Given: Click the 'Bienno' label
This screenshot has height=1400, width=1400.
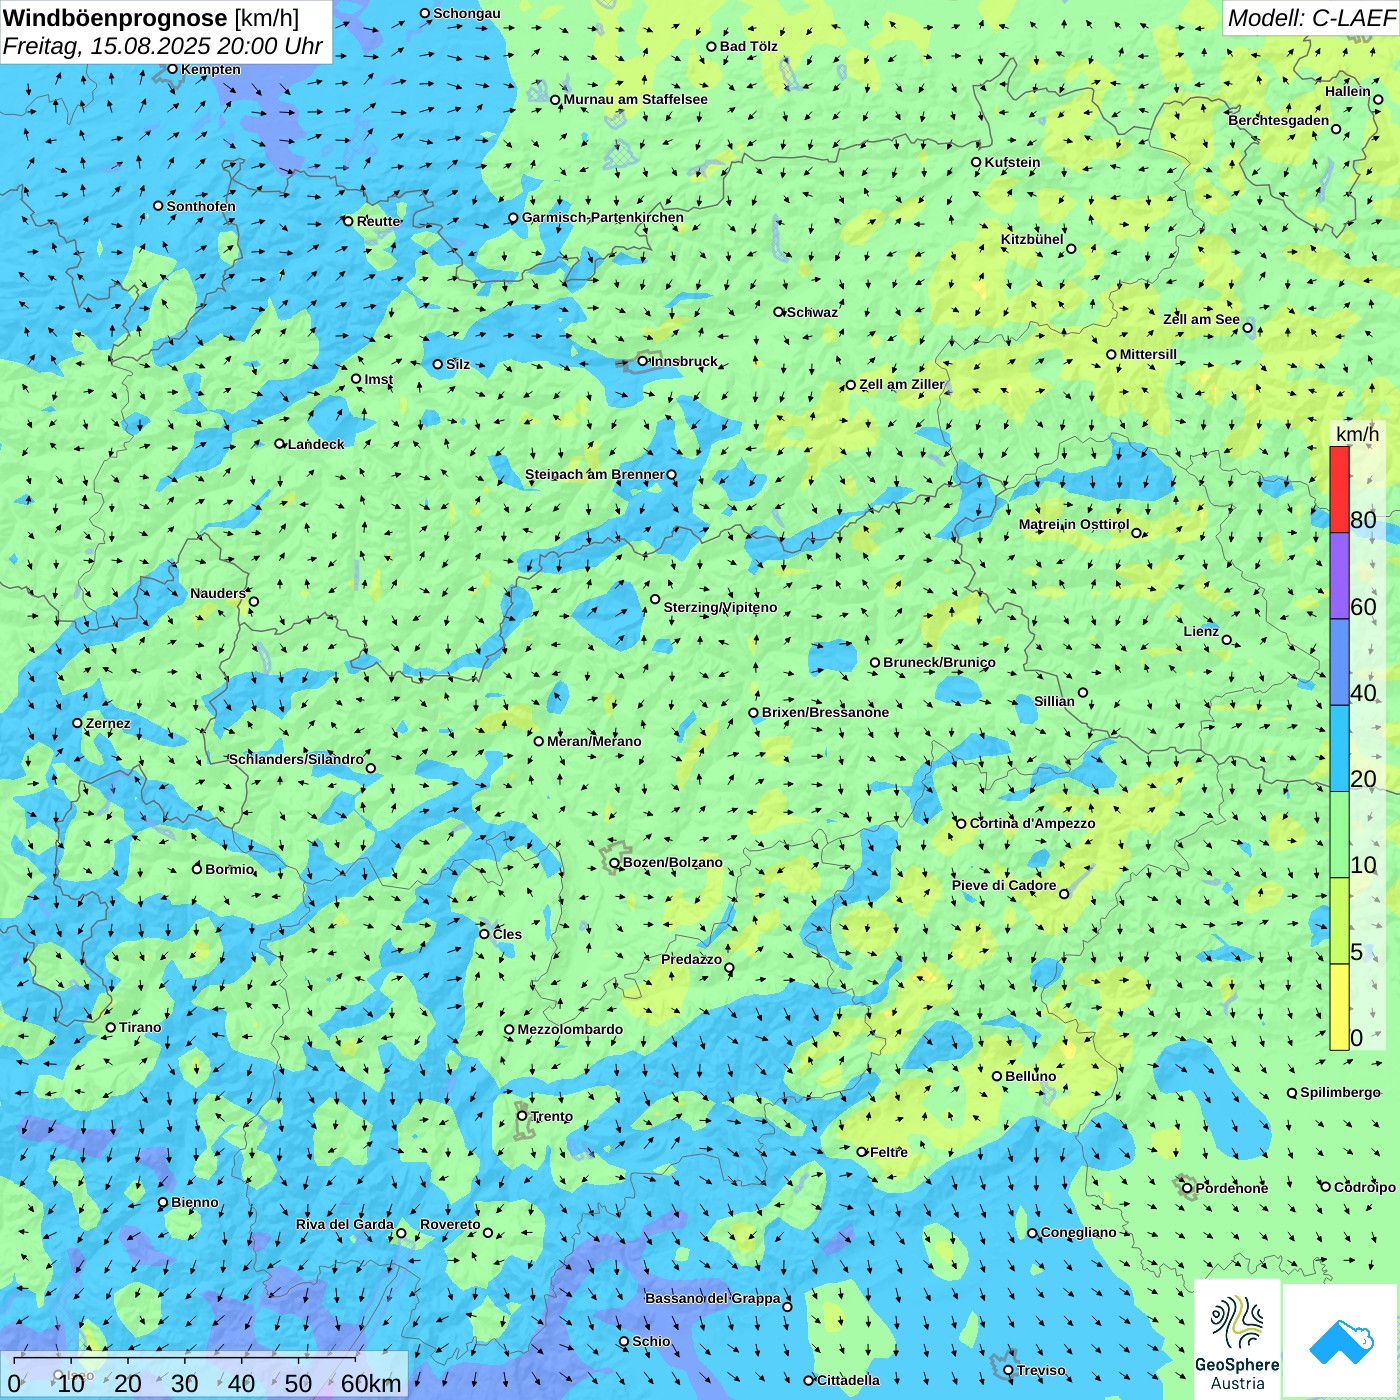Looking at the screenshot, I should pyautogui.click(x=195, y=1202).
